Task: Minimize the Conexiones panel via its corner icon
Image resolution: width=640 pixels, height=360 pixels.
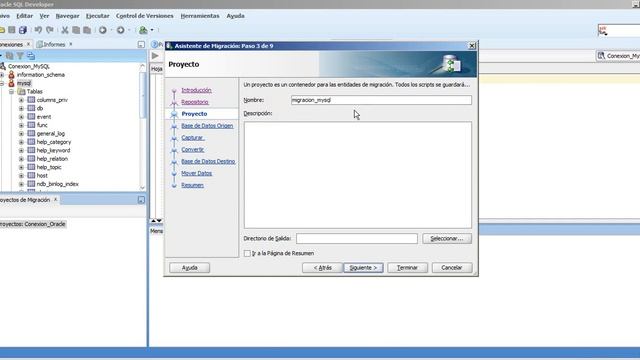Action: click(x=141, y=44)
